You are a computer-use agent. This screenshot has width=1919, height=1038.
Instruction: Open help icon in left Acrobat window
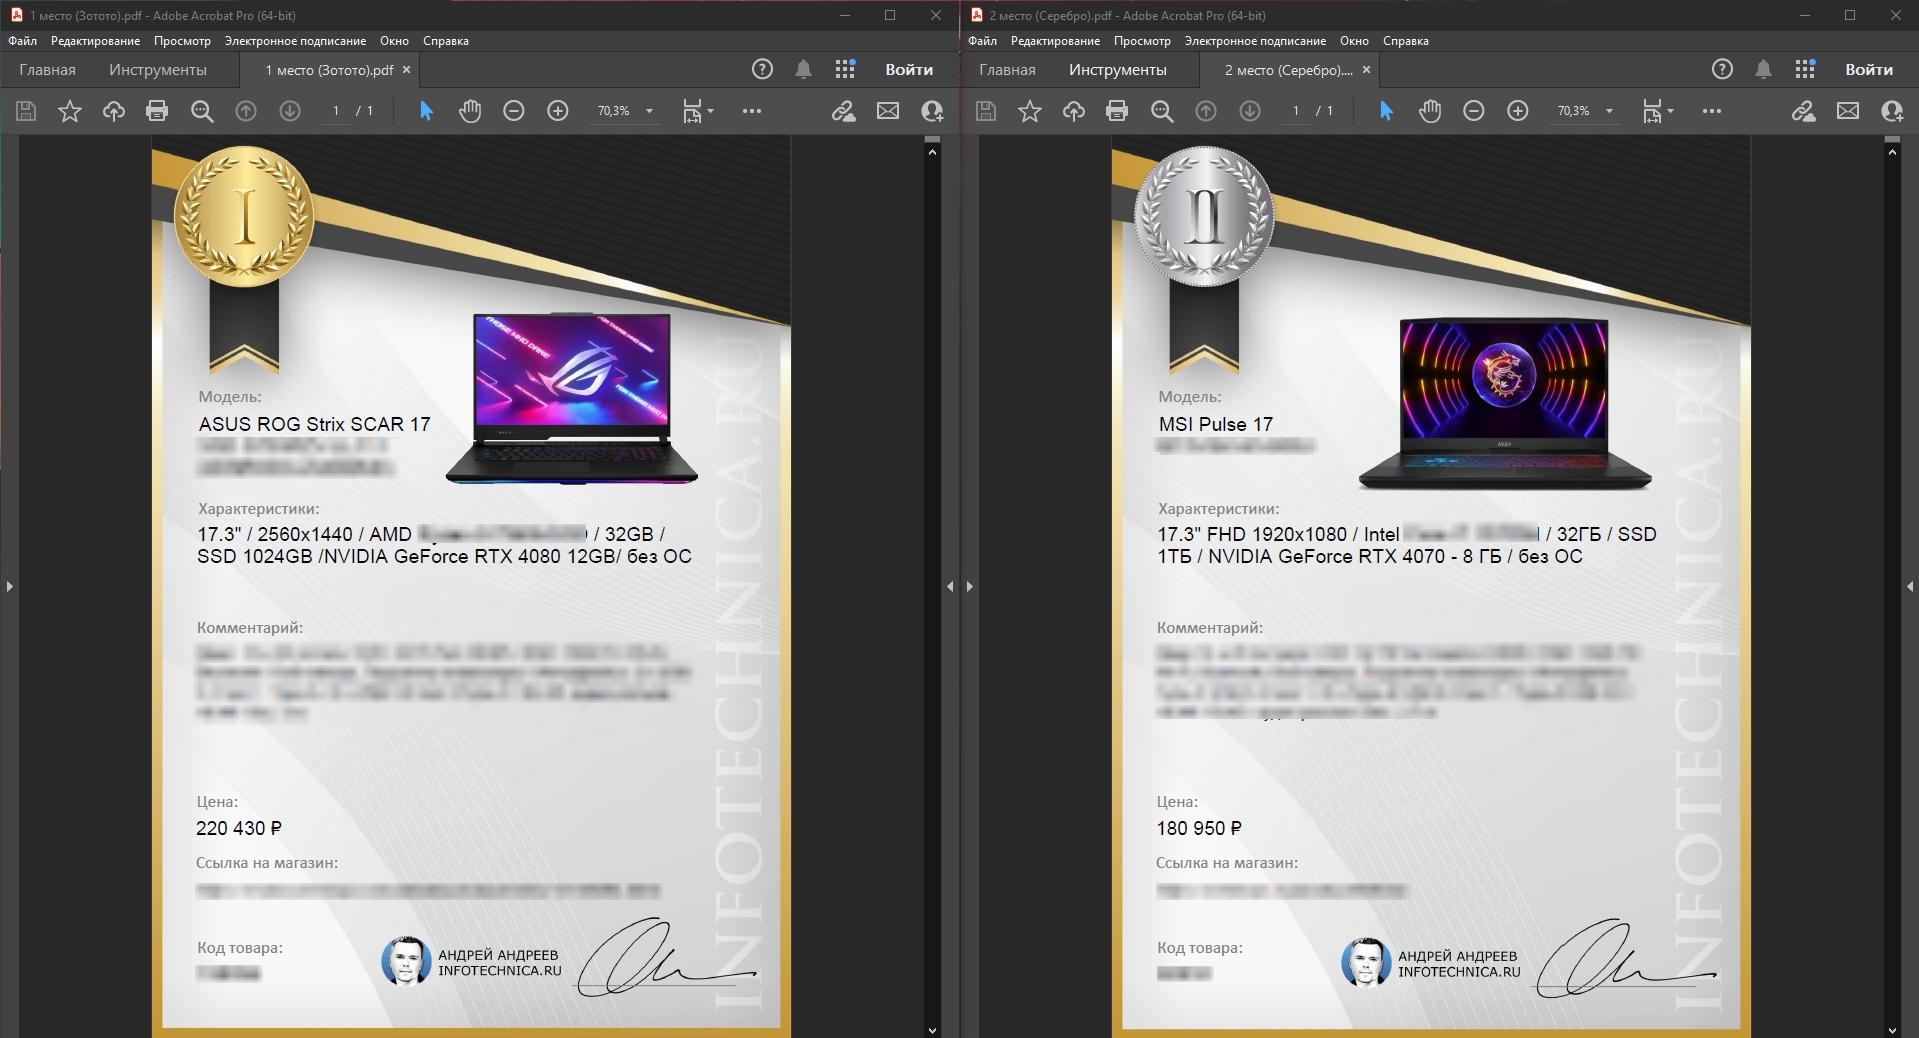tap(762, 69)
